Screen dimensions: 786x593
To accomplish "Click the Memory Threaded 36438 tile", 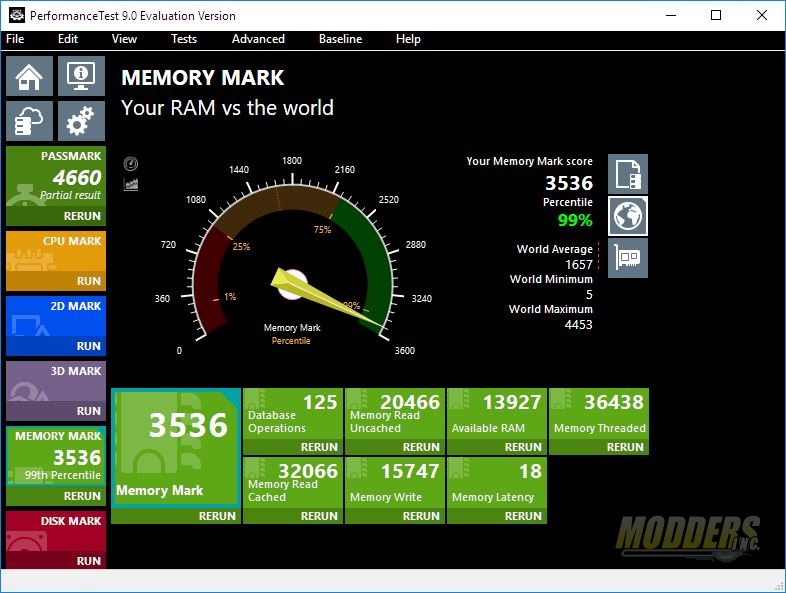I will (599, 414).
